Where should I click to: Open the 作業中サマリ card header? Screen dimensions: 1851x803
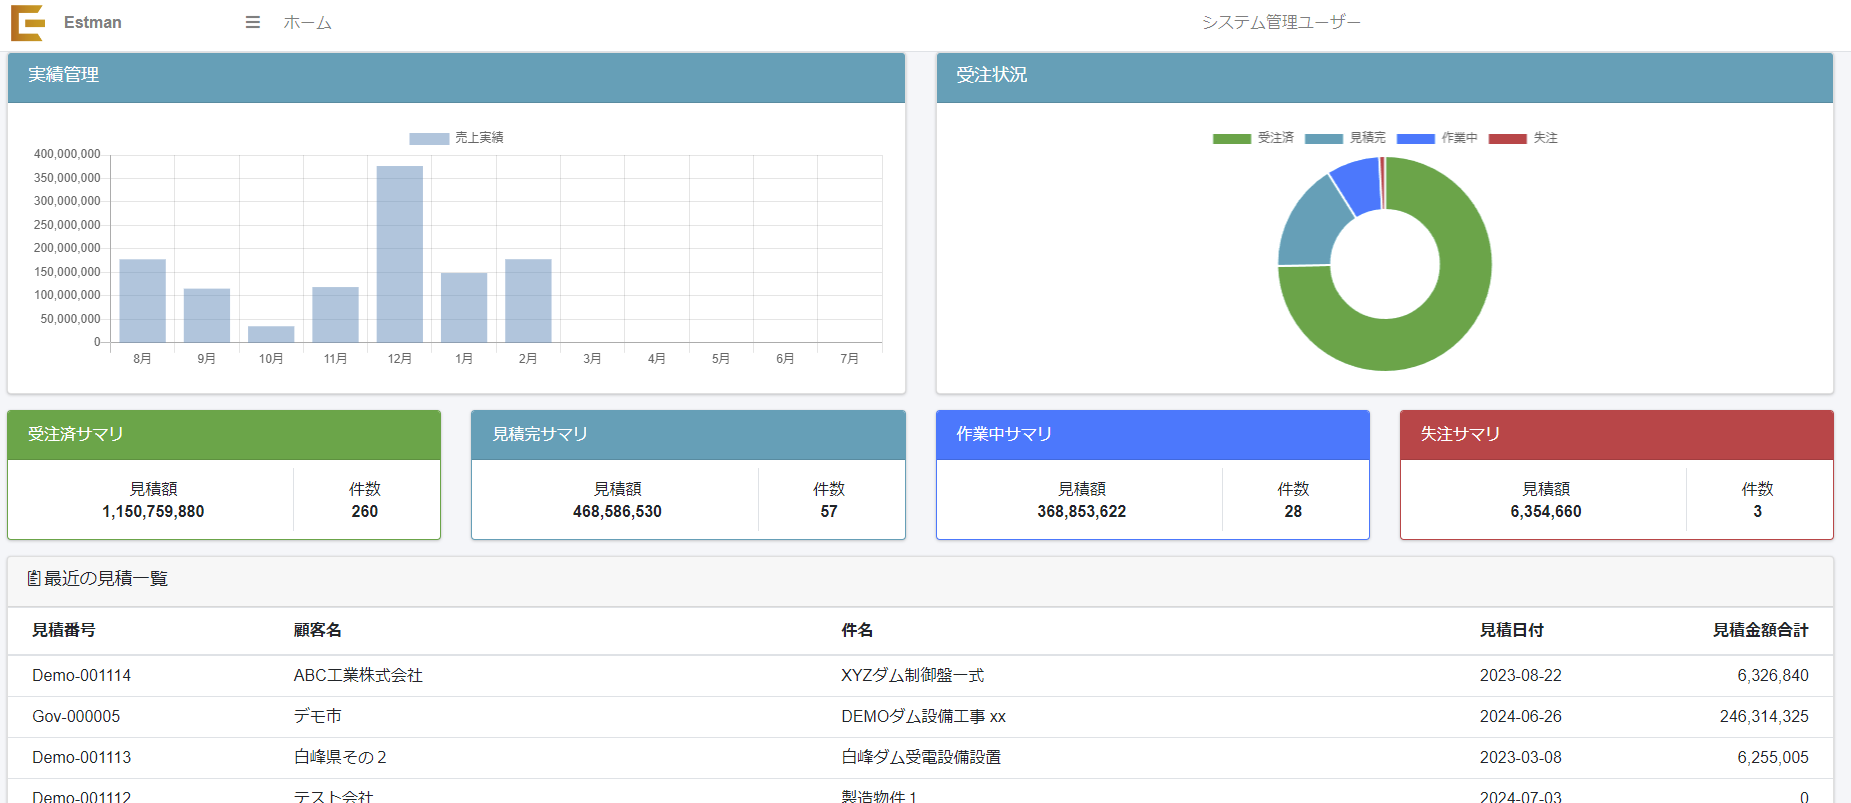[x=1153, y=435]
